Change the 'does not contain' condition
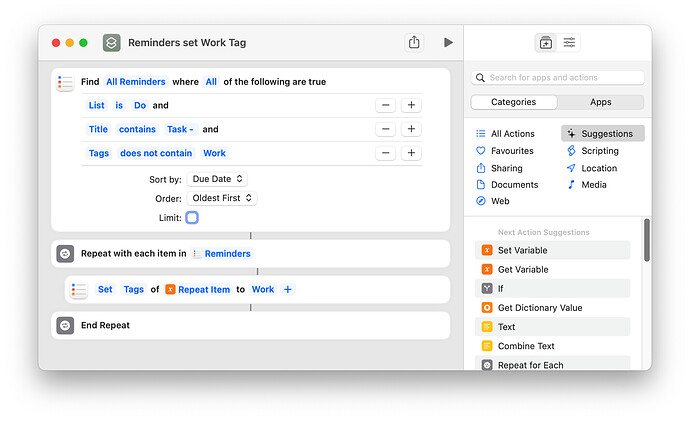This screenshot has height=421, width=690. 156,153
